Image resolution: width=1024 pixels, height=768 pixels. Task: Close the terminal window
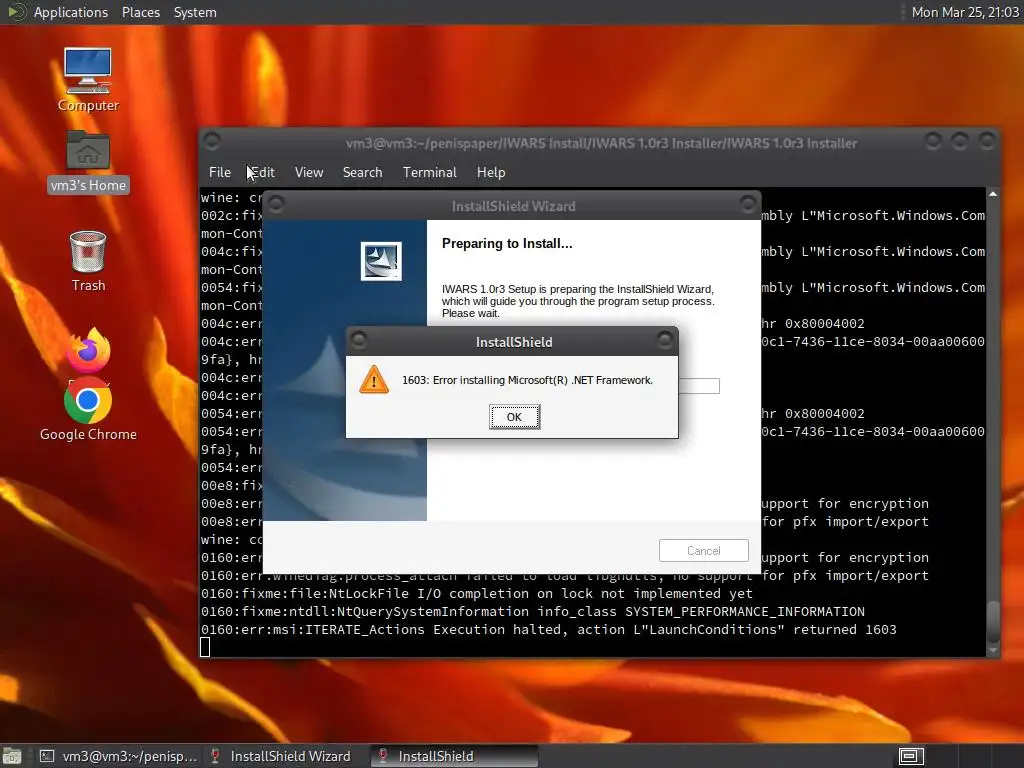pyautogui.click(x=987, y=140)
